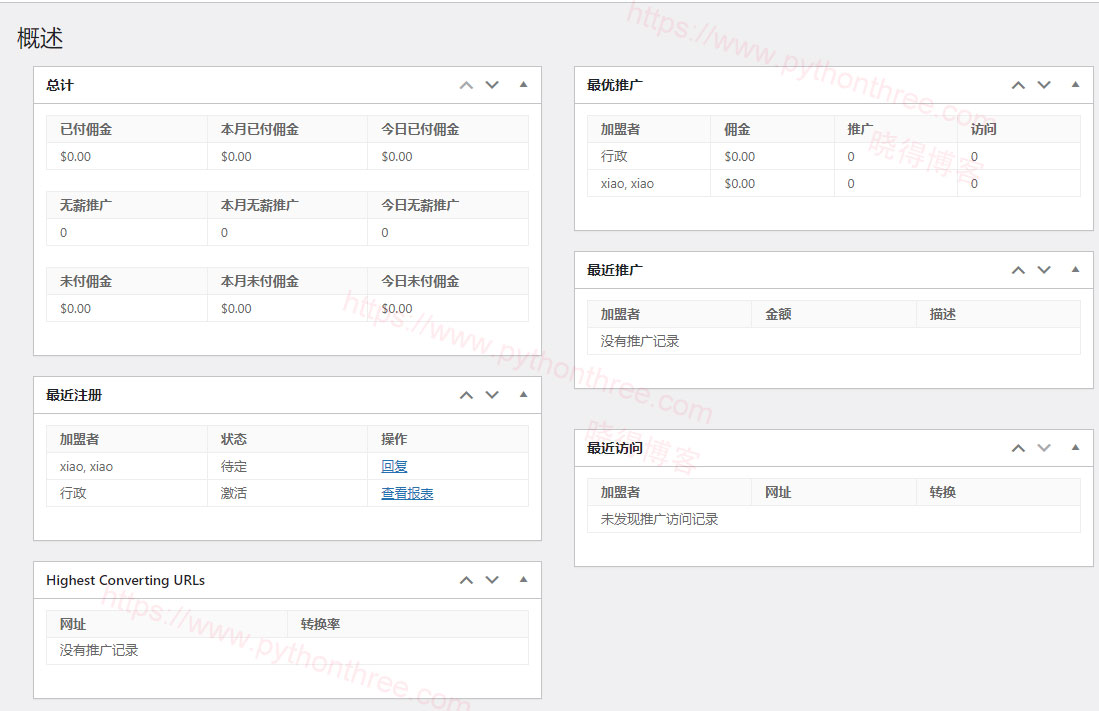Viewport: 1099px width, 711px height.
Task: Click the 描述 header in 最近推广
Action: click(x=943, y=314)
